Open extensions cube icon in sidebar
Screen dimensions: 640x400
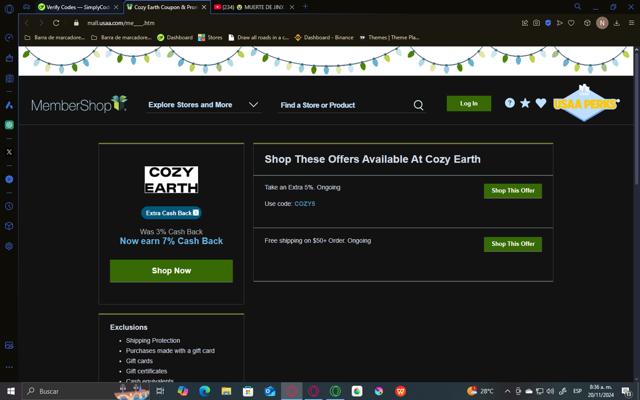(x=9, y=226)
